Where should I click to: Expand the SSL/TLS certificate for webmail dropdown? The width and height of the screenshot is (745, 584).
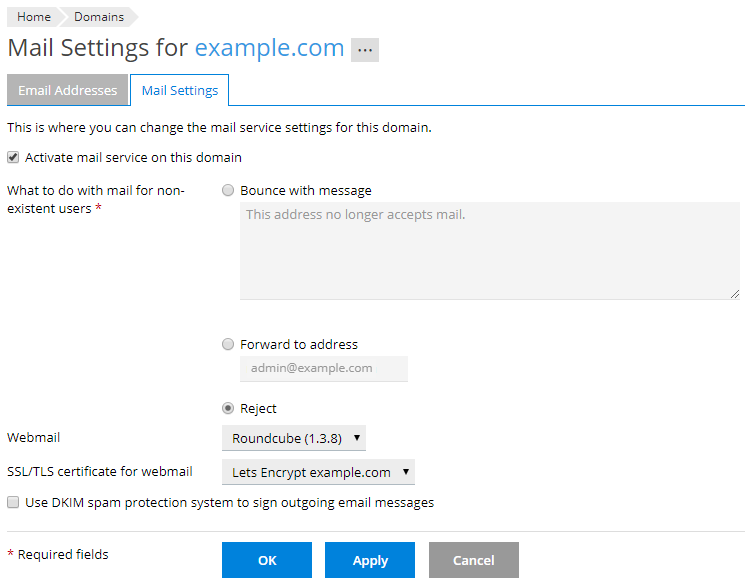pyautogui.click(x=318, y=472)
